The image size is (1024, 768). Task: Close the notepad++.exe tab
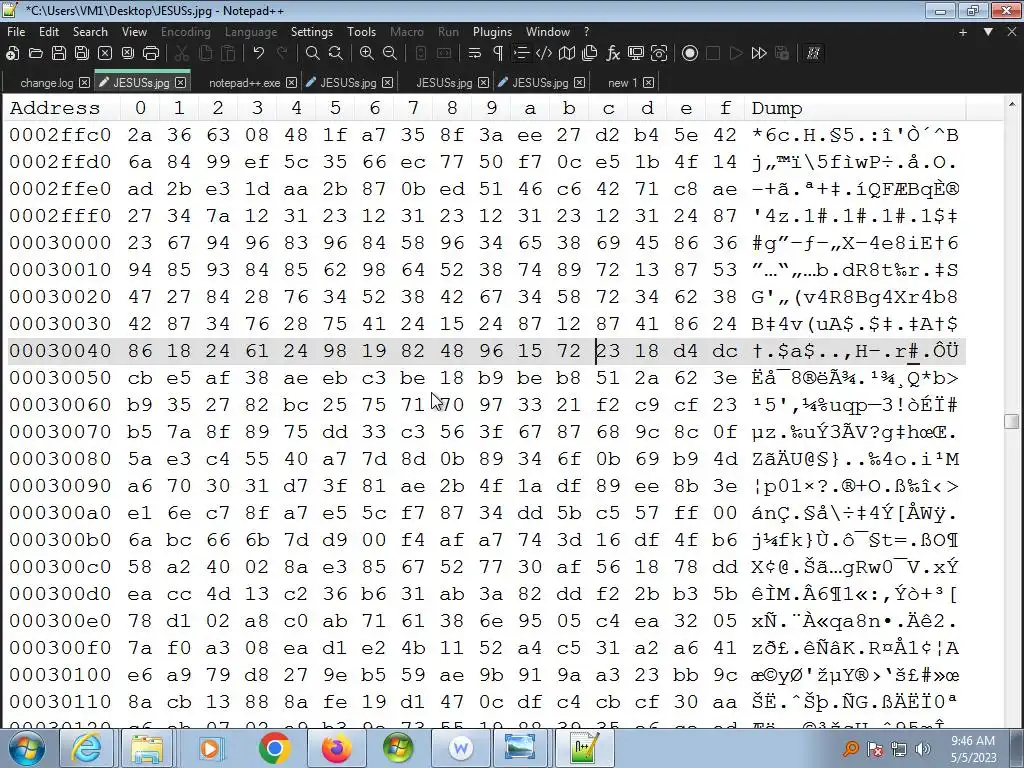[x=291, y=83]
